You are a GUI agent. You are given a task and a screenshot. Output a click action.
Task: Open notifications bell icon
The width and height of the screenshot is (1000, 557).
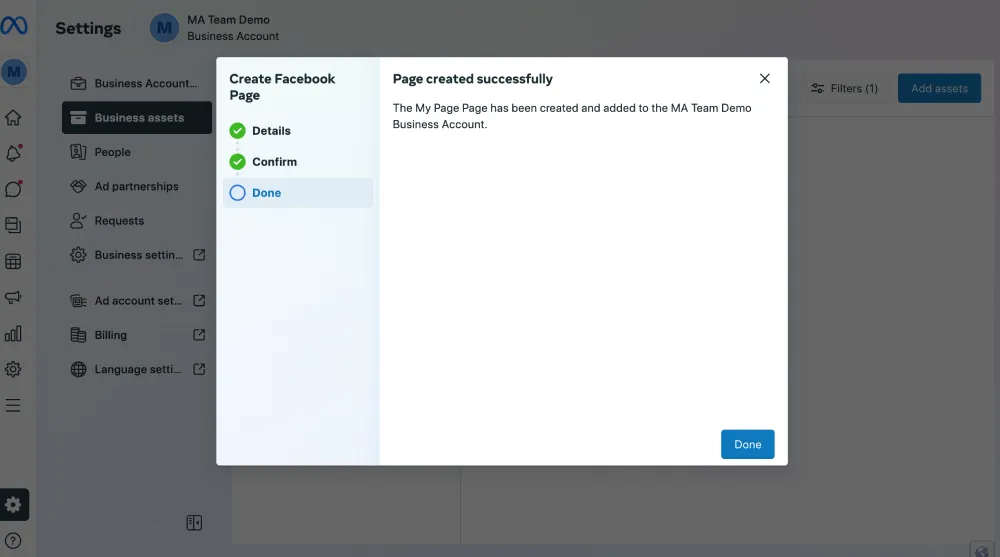point(13,153)
